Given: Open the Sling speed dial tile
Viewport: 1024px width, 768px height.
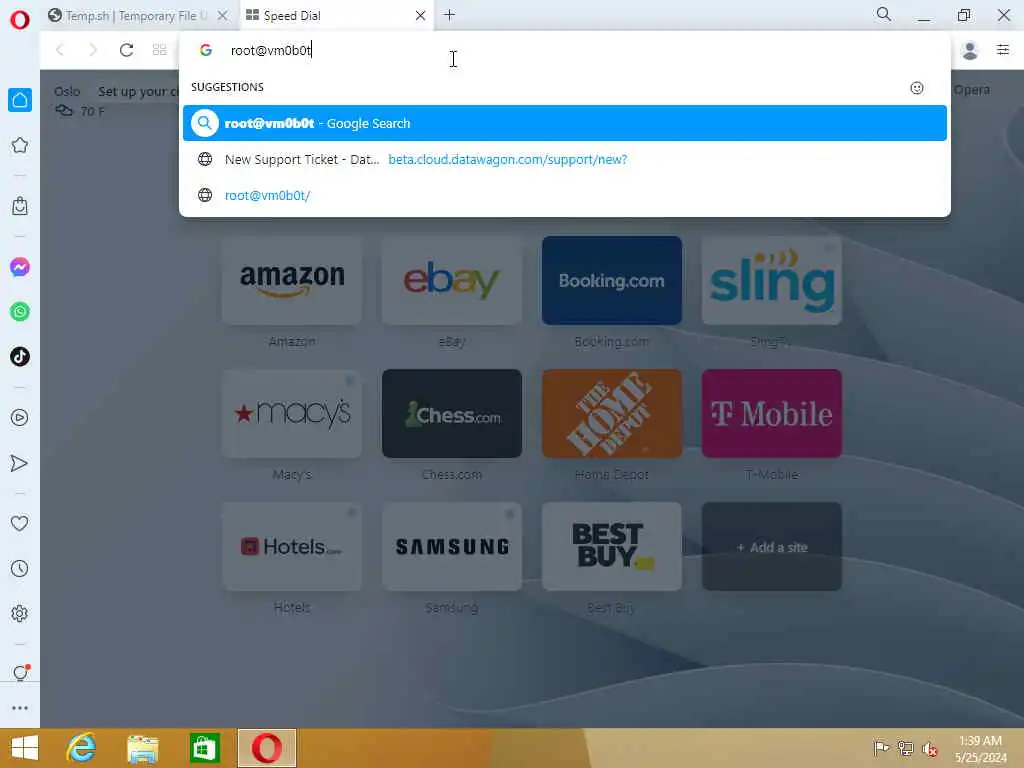Looking at the screenshot, I should (771, 280).
